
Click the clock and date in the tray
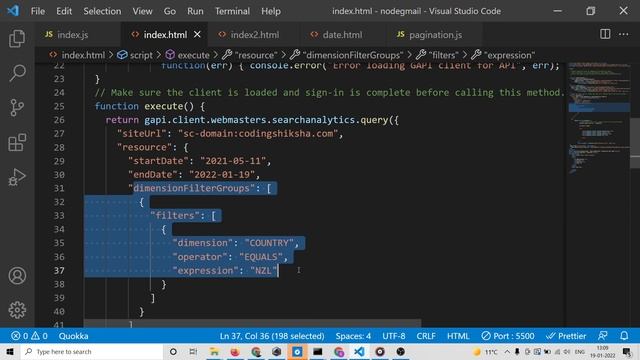(x=602, y=351)
